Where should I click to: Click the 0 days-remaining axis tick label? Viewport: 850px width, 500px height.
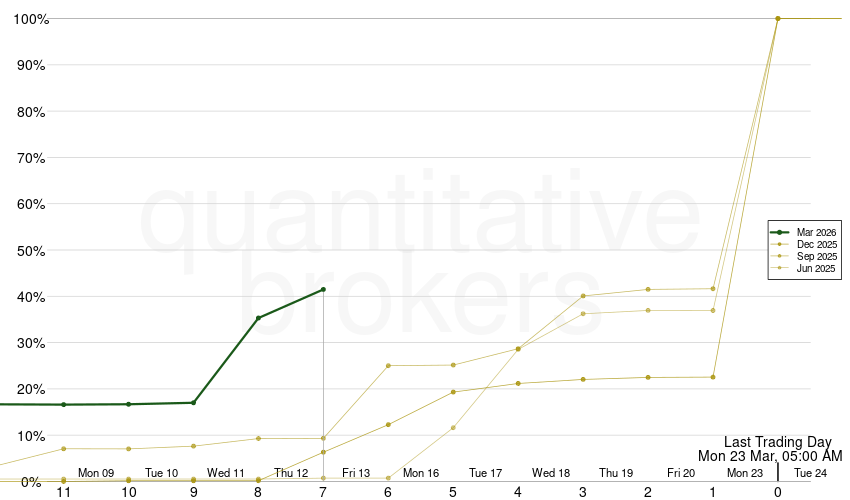click(x=777, y=492)
